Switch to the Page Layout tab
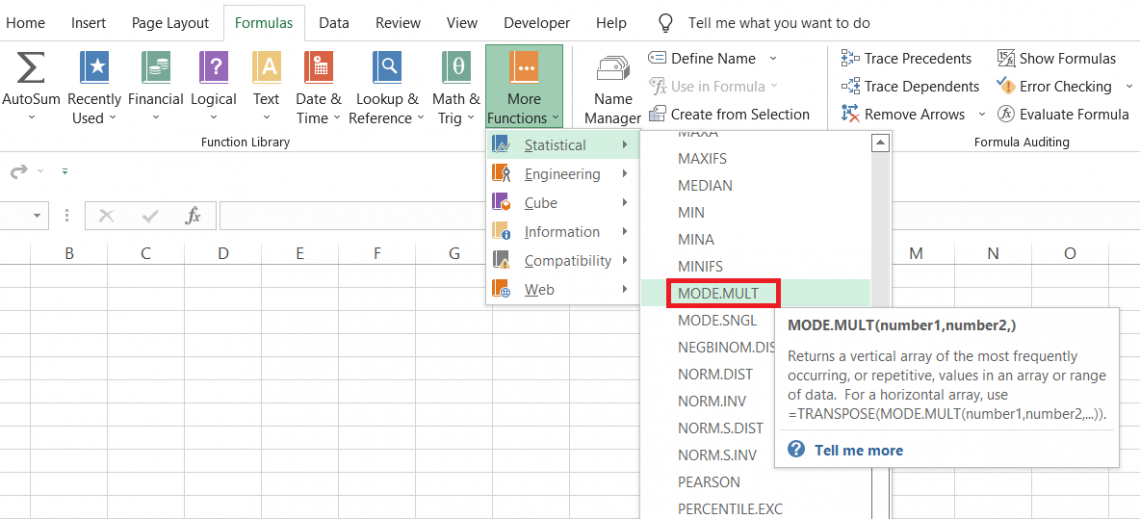 click(170, 22)
